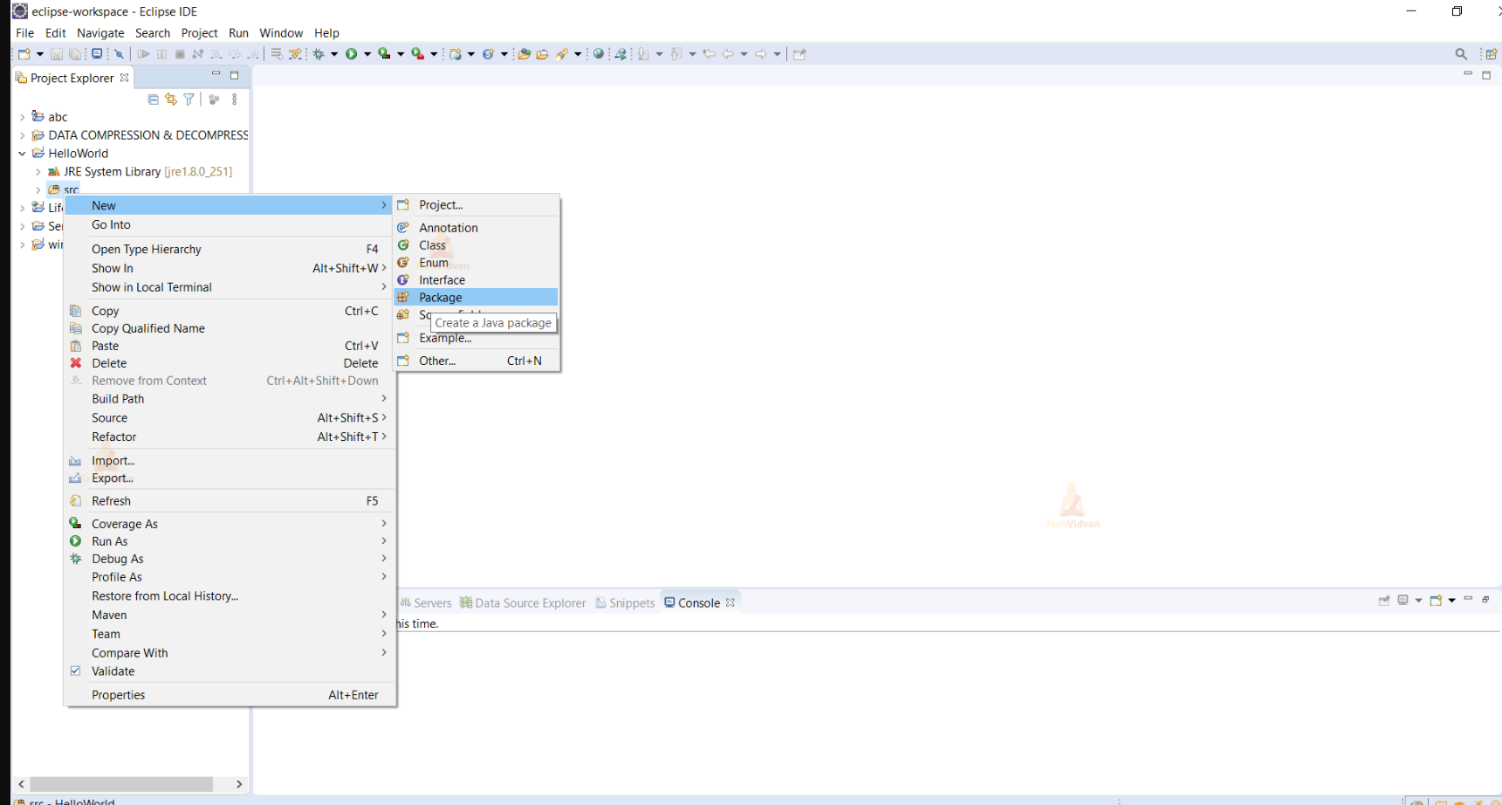Click the filter funnel icon in Project Explorer

click(188, 99)
